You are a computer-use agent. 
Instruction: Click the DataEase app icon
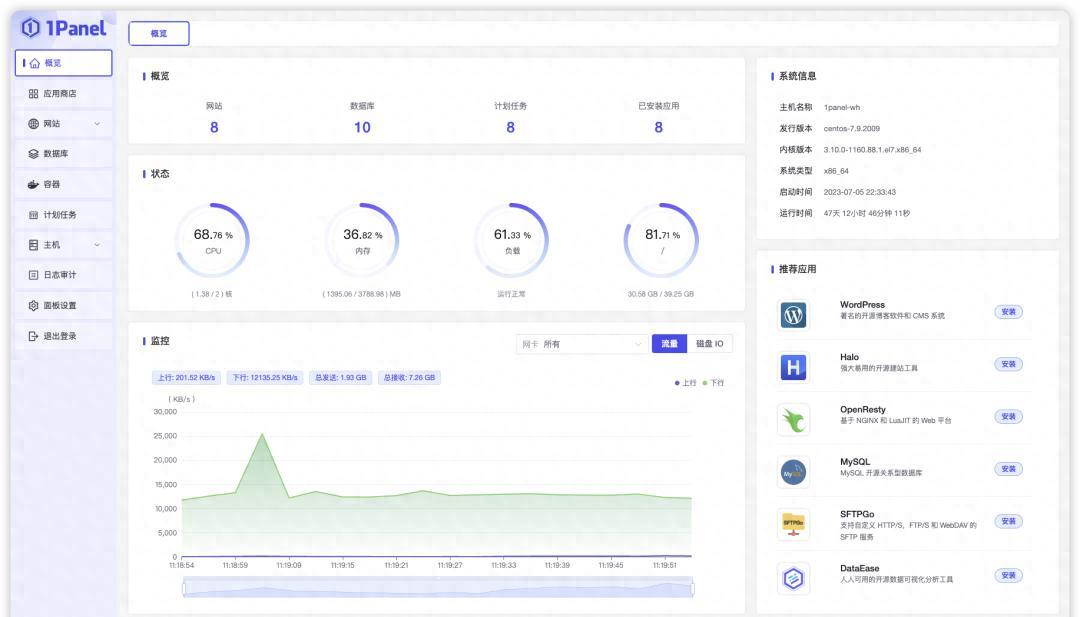click(x=793, y=578)
